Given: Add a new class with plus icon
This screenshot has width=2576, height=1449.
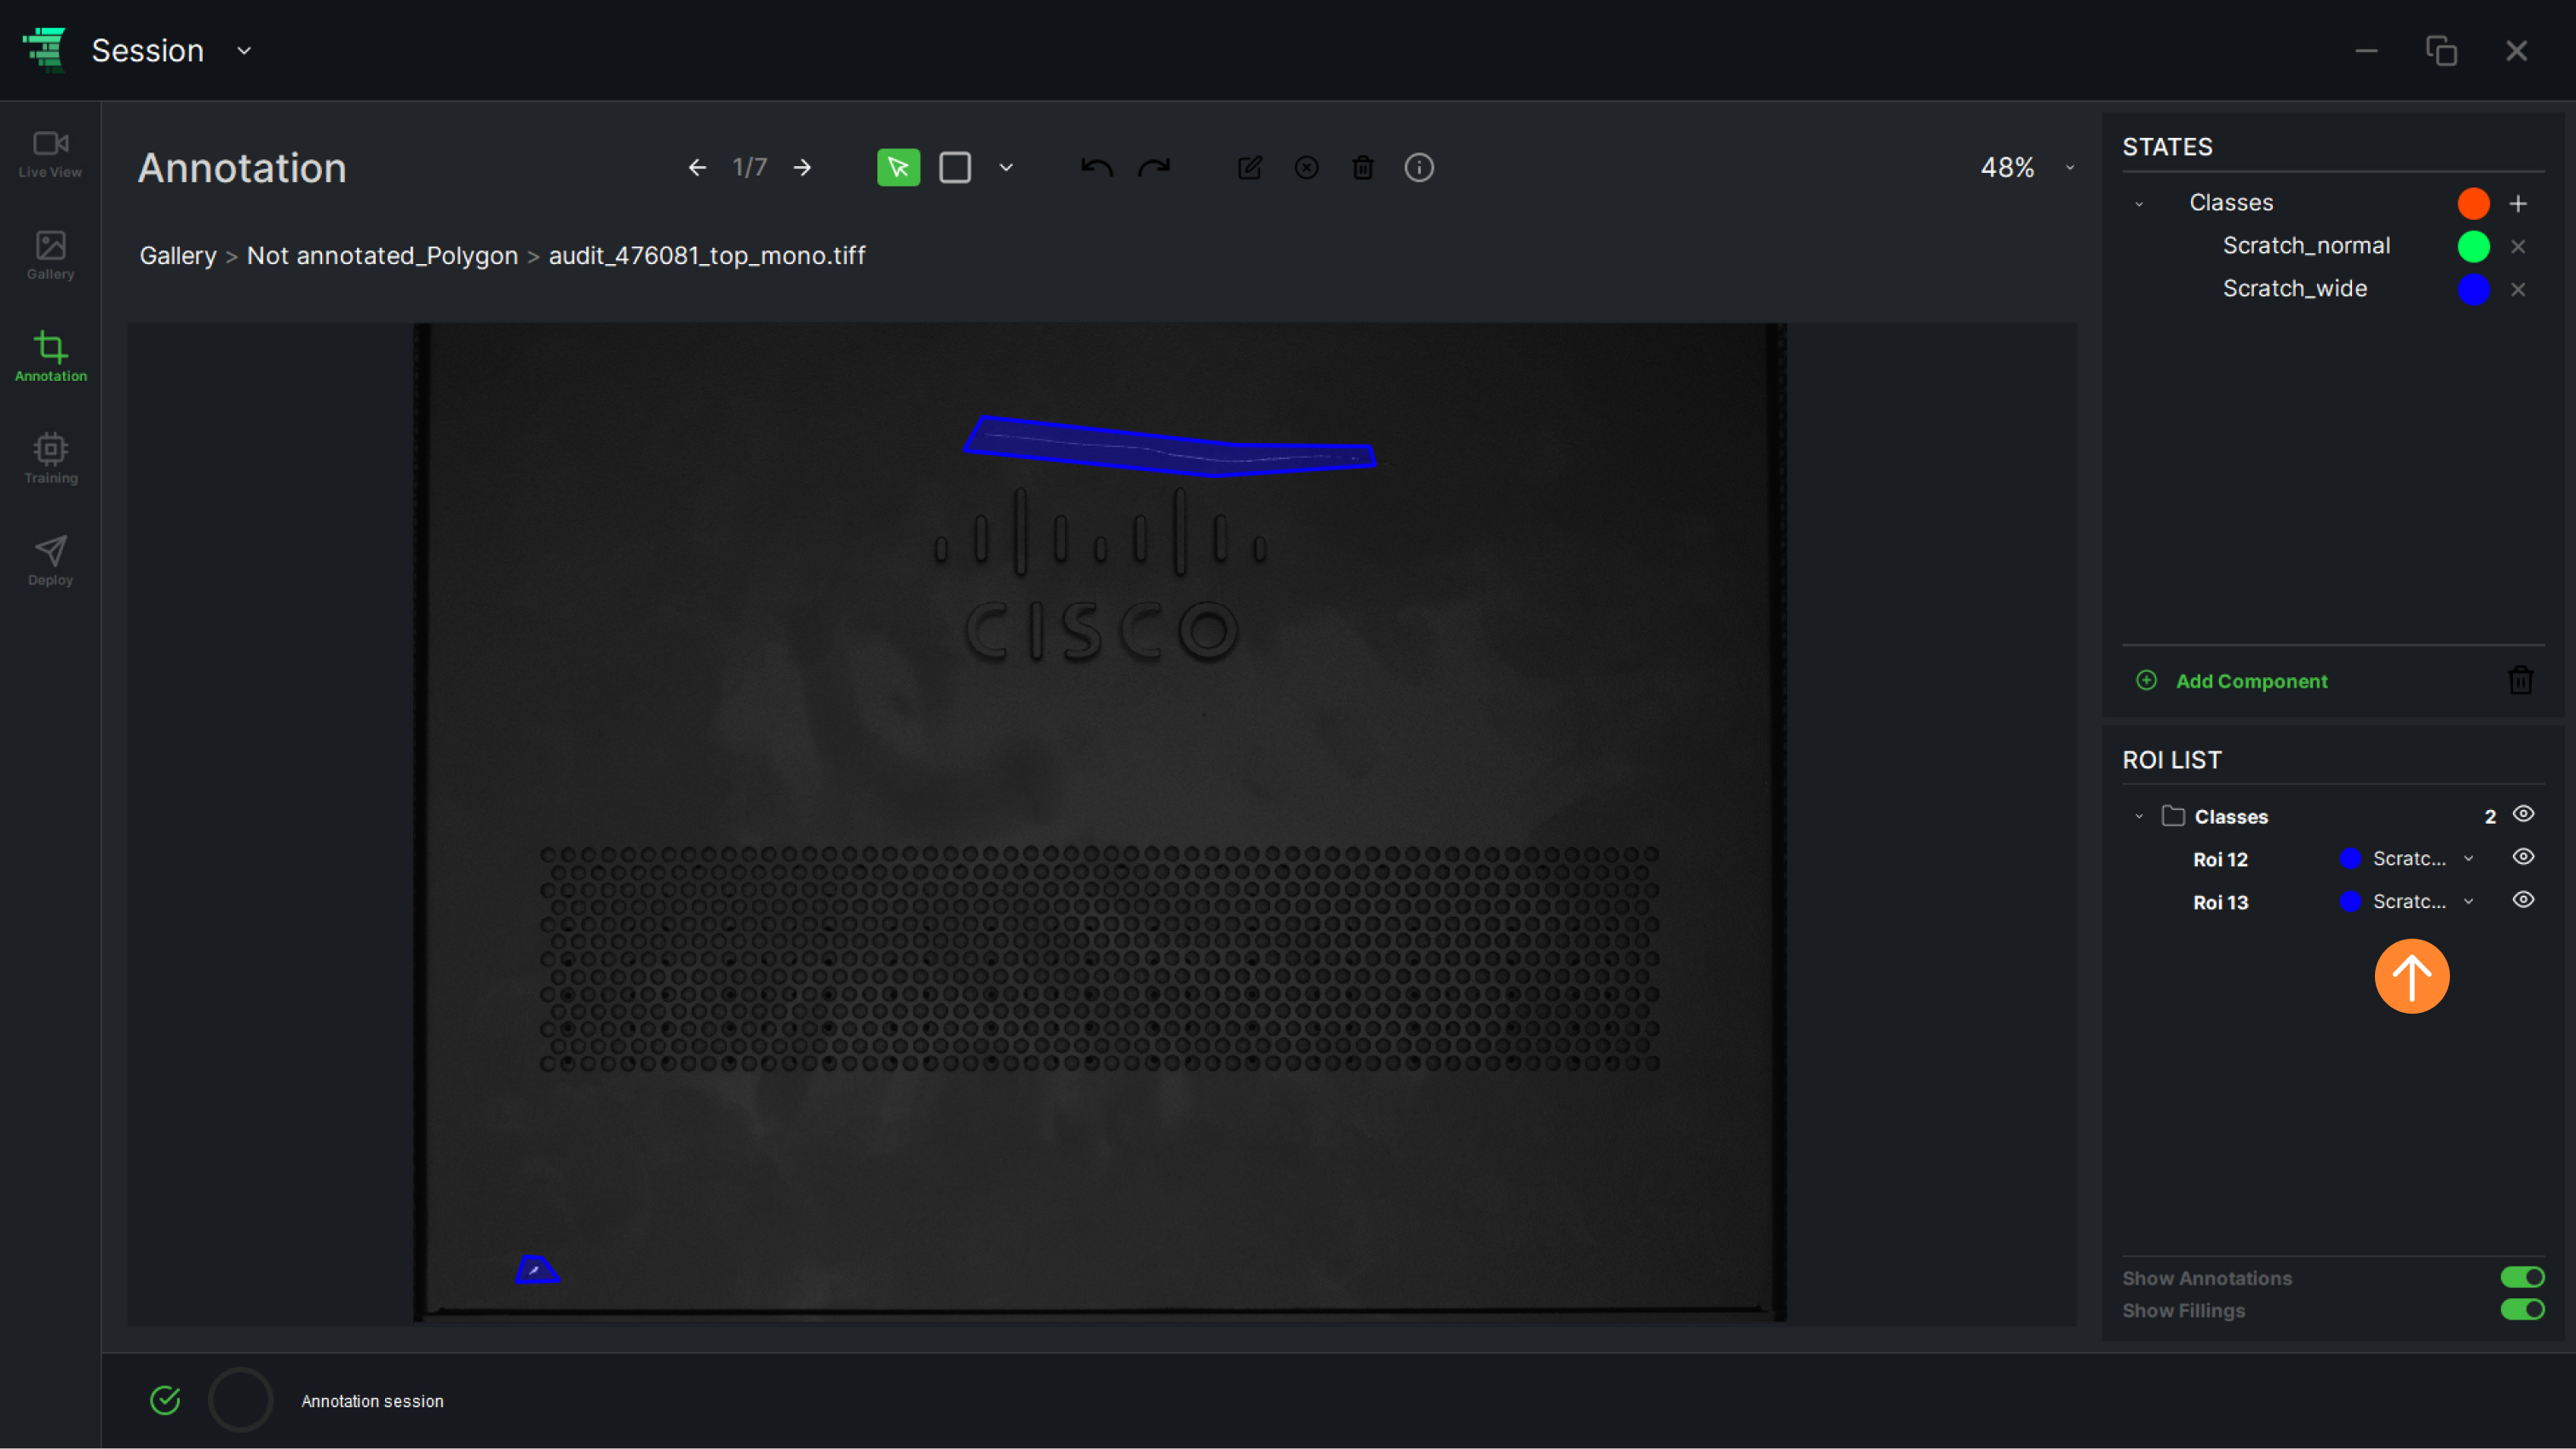Looking at the screenshot, I should pos(2518,204).
